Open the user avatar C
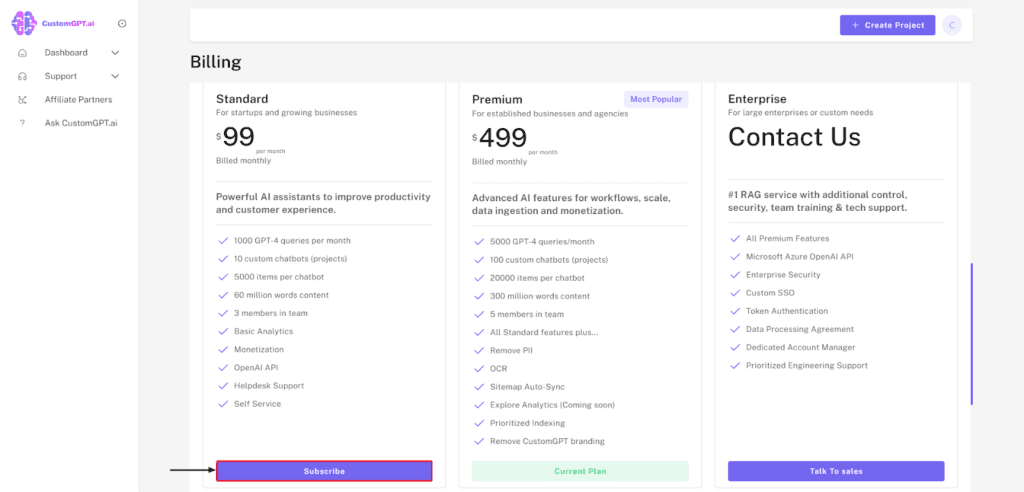The image size is (1024, 492). click(x=952, y=25)
